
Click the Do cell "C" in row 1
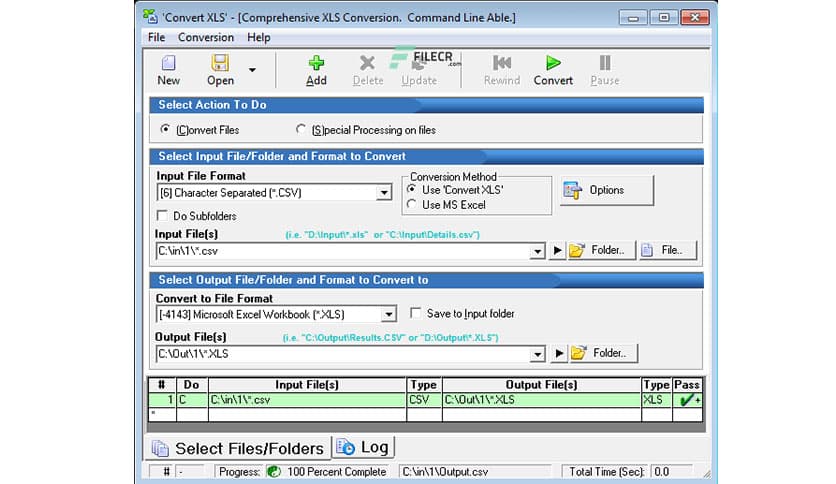(191, 400)
